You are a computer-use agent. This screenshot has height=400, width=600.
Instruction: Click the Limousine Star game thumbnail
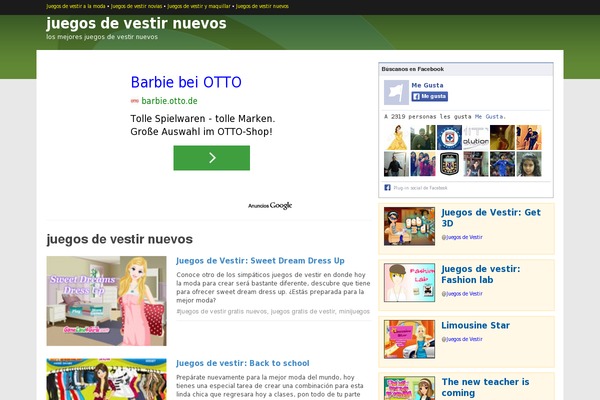pyautogui.click(x=409, y=339)
